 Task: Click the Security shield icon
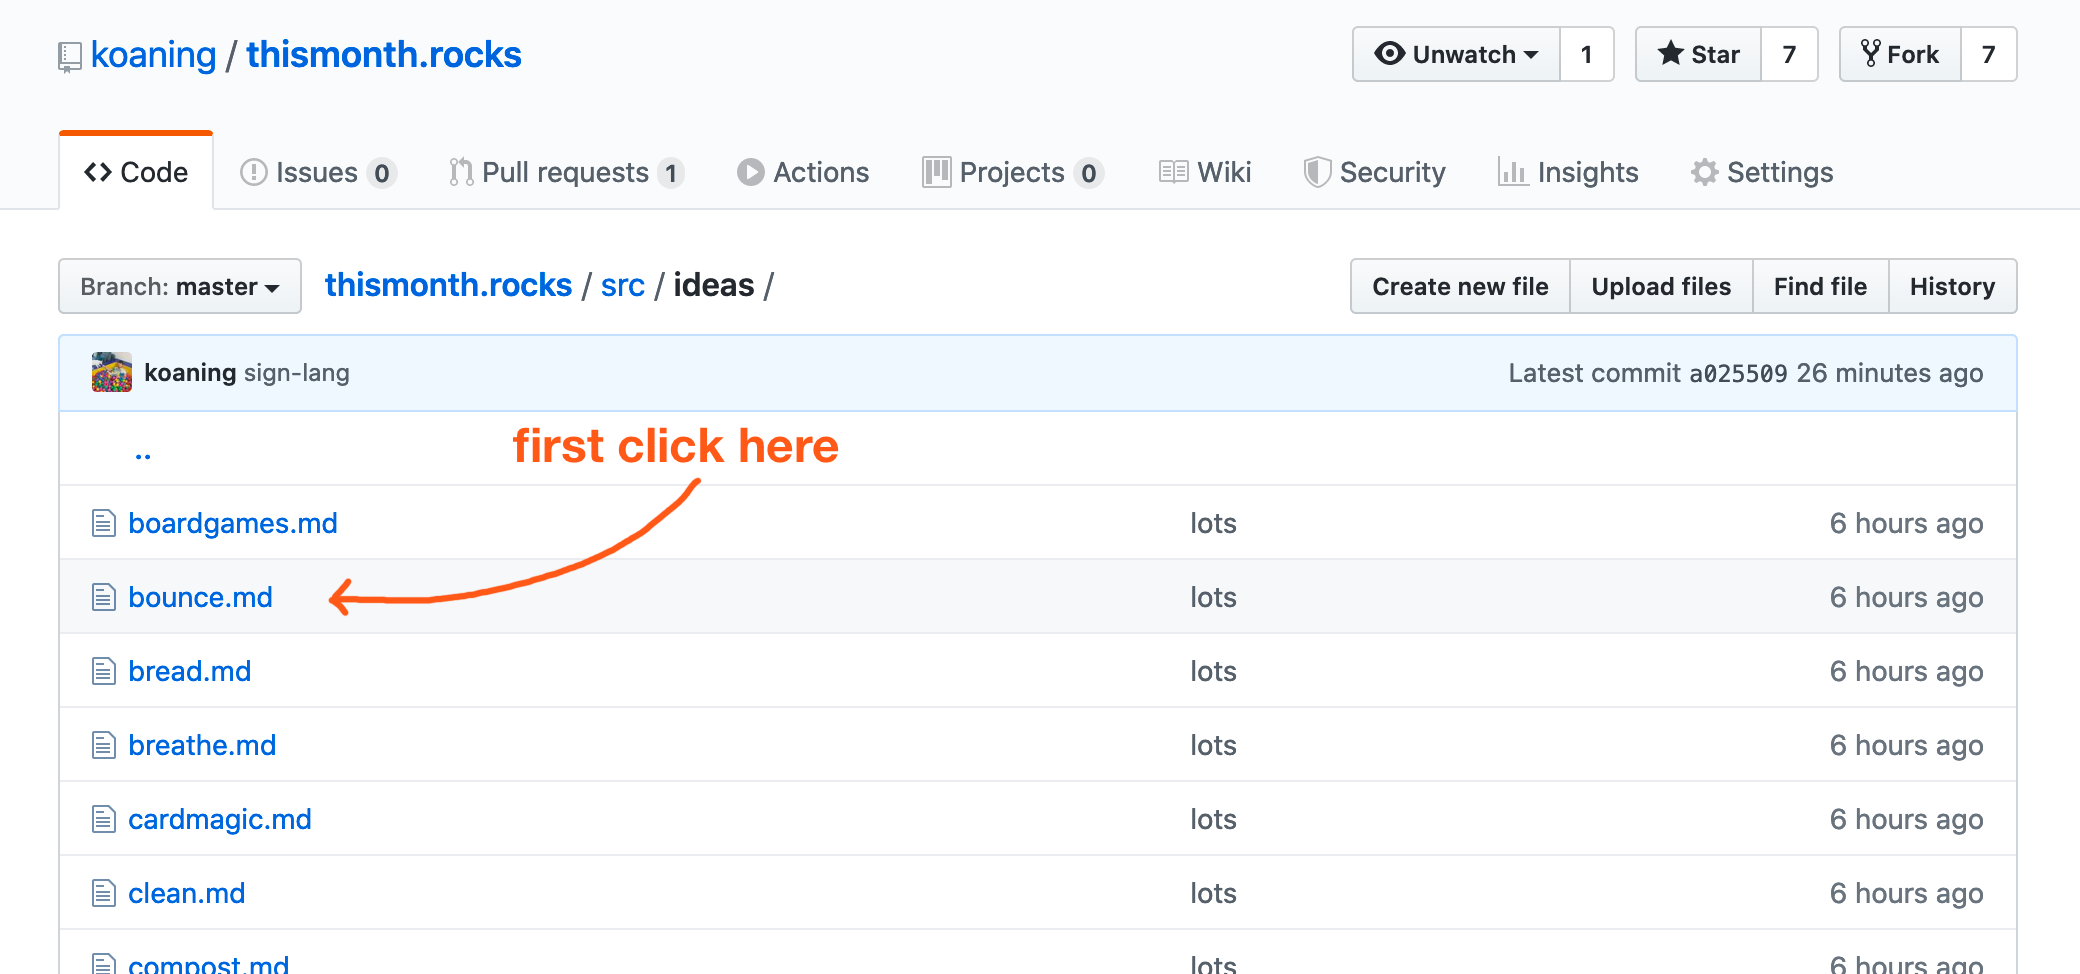(1317, 172)
